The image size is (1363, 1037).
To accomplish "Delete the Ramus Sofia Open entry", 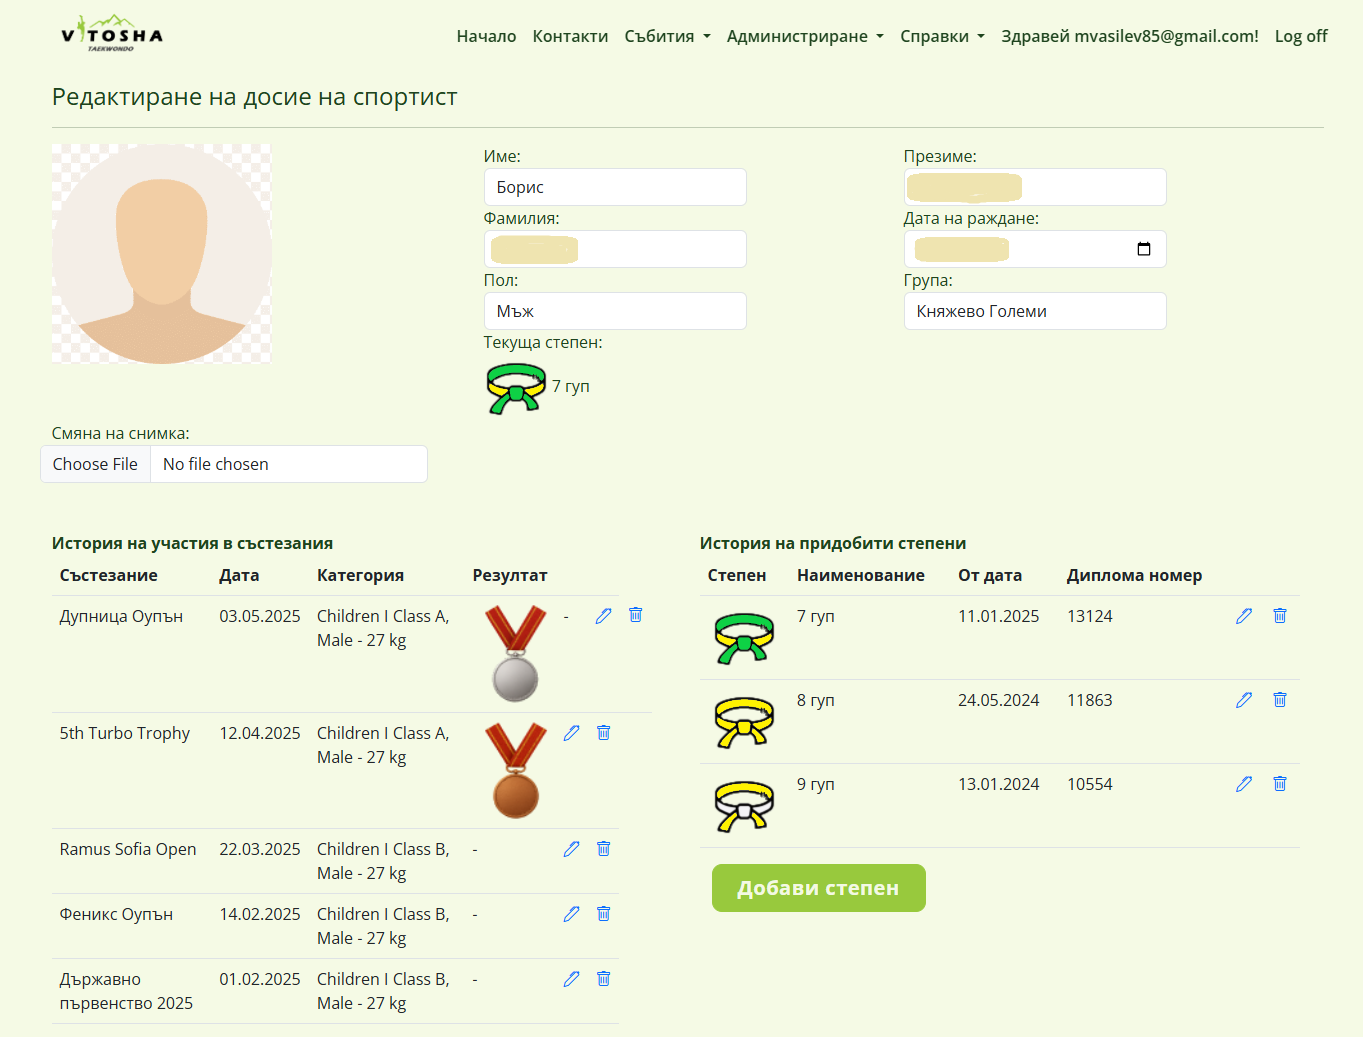I will (603, 849).
